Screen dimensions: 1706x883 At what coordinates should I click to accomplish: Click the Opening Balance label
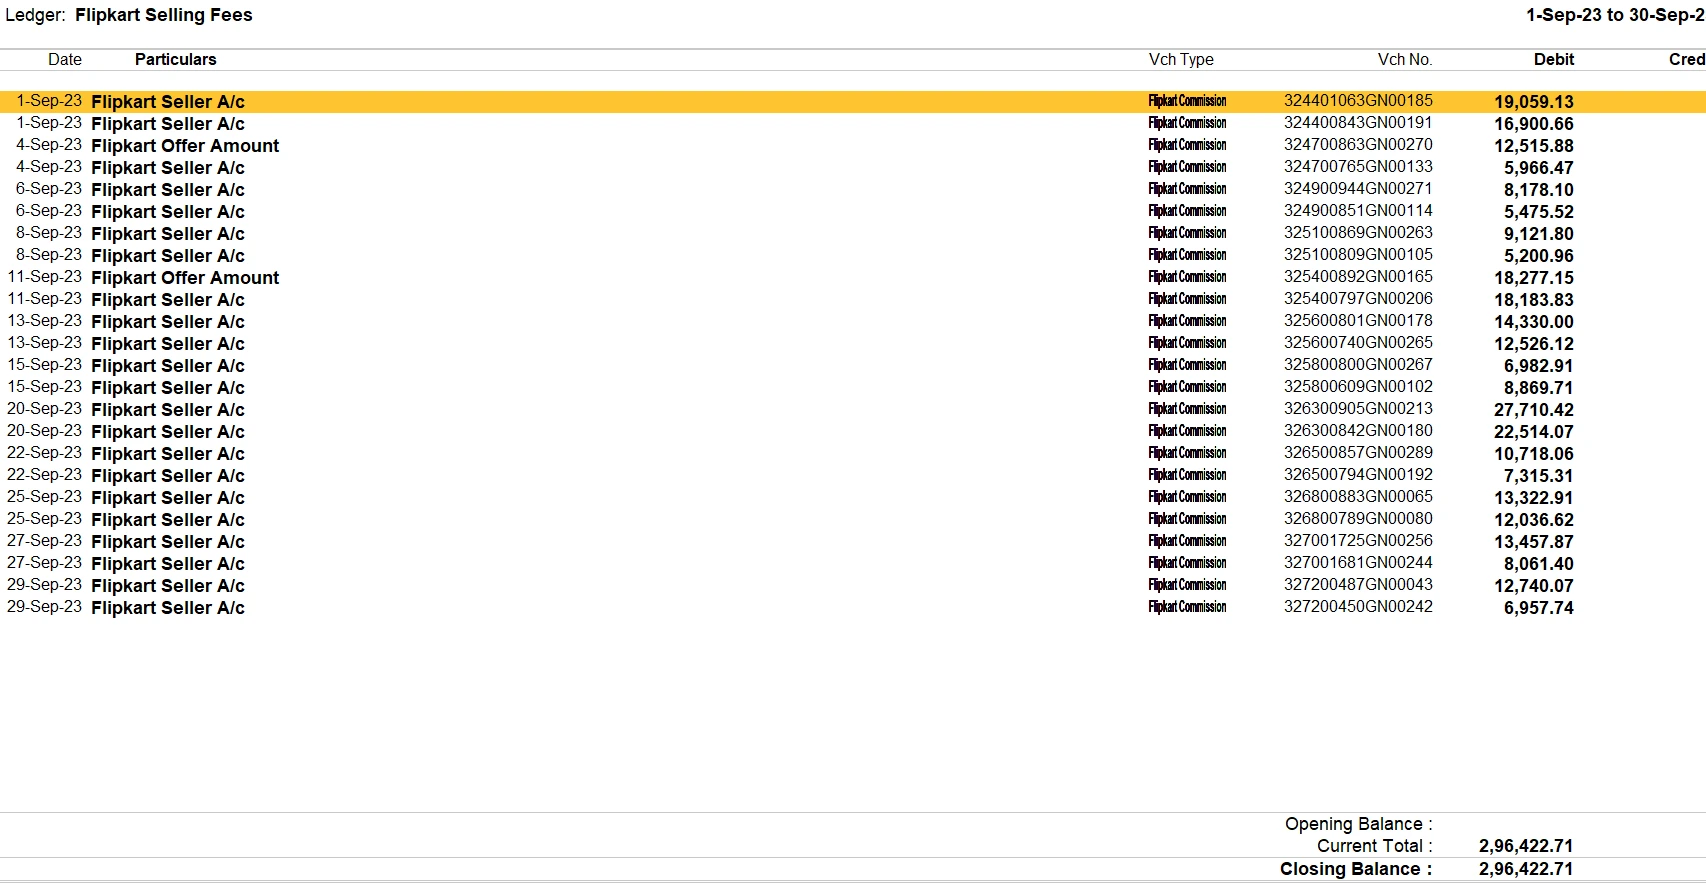1357,824
